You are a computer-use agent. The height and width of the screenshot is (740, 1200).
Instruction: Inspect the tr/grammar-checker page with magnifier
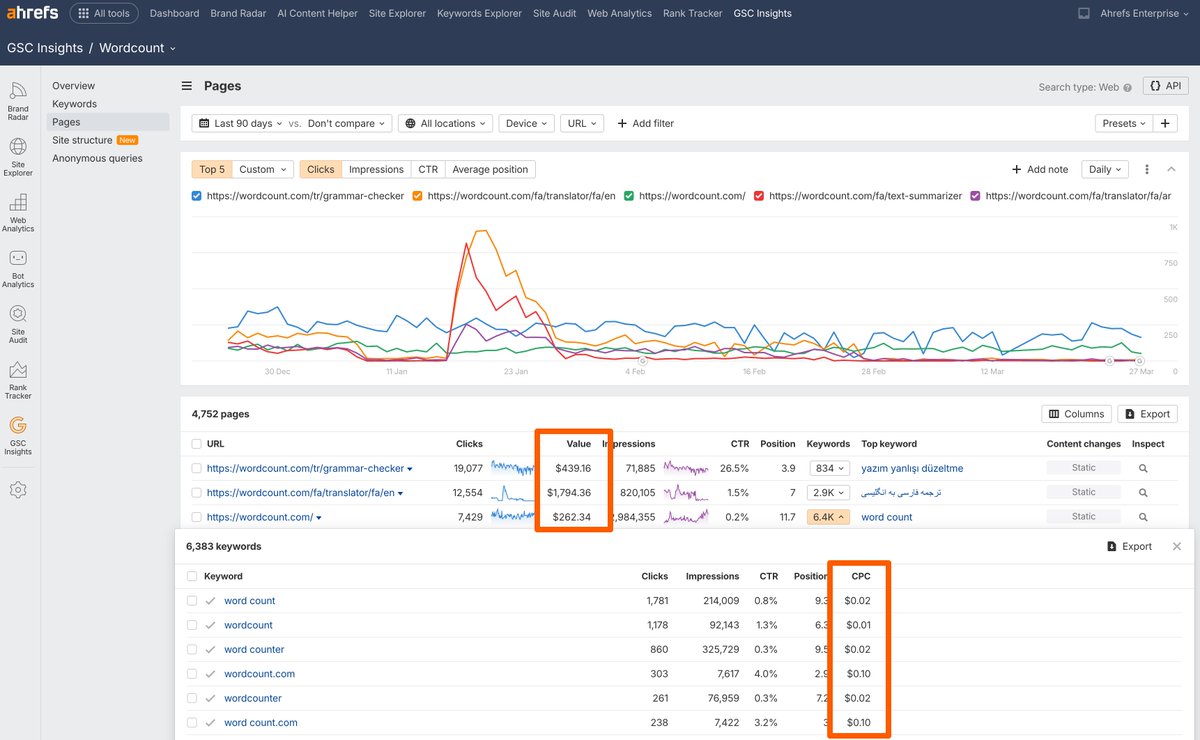click(x=1143, y=468)
